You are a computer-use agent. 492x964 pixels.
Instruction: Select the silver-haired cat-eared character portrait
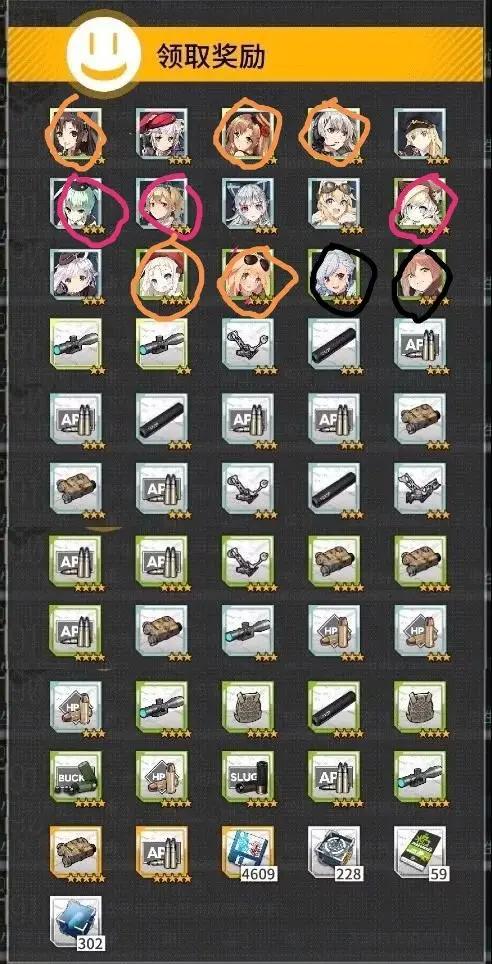(248, 205)
